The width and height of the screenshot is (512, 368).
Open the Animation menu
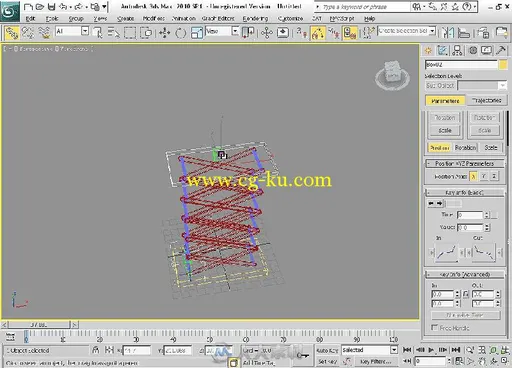pos(184,19)
